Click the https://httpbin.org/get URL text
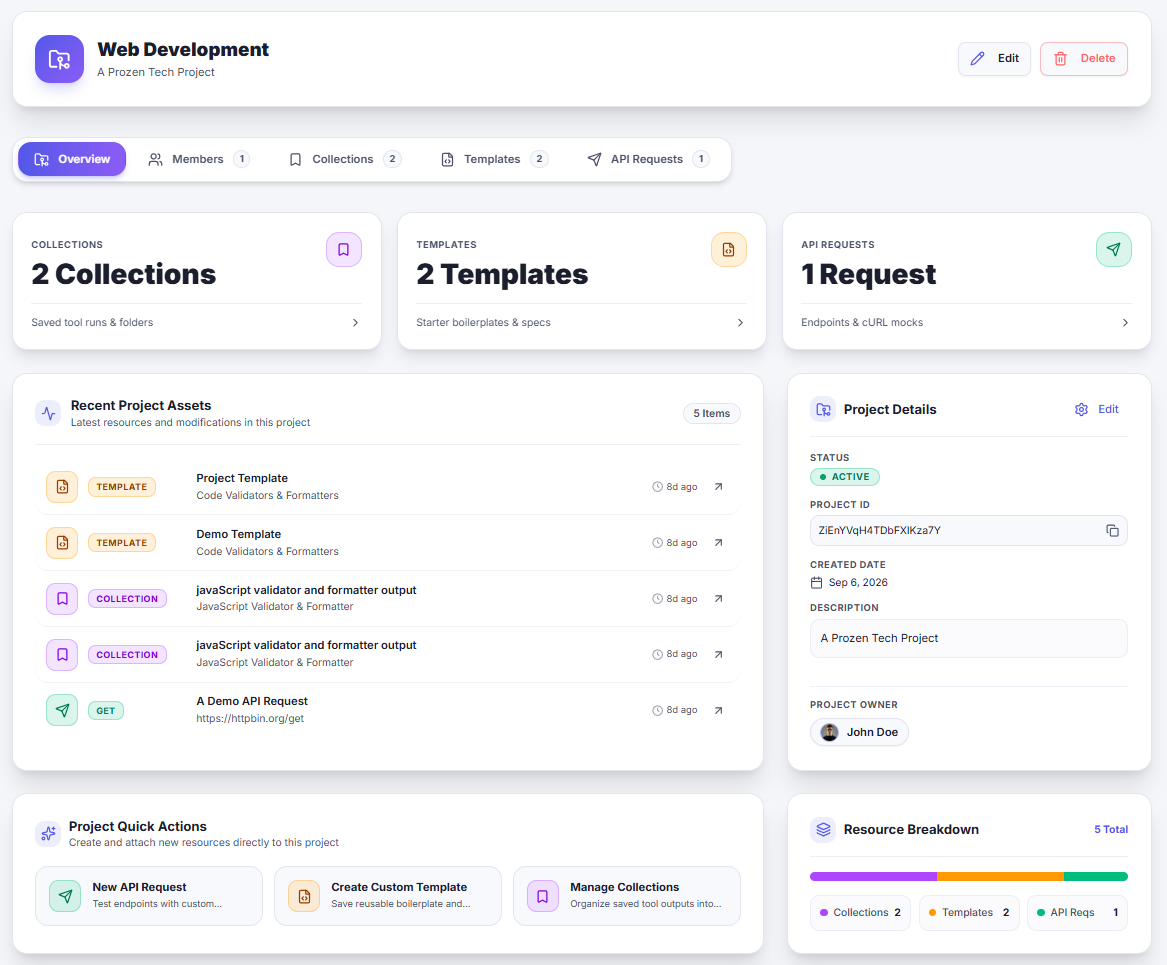This screenshot has width=1167, height=965. tap(250, 719)
